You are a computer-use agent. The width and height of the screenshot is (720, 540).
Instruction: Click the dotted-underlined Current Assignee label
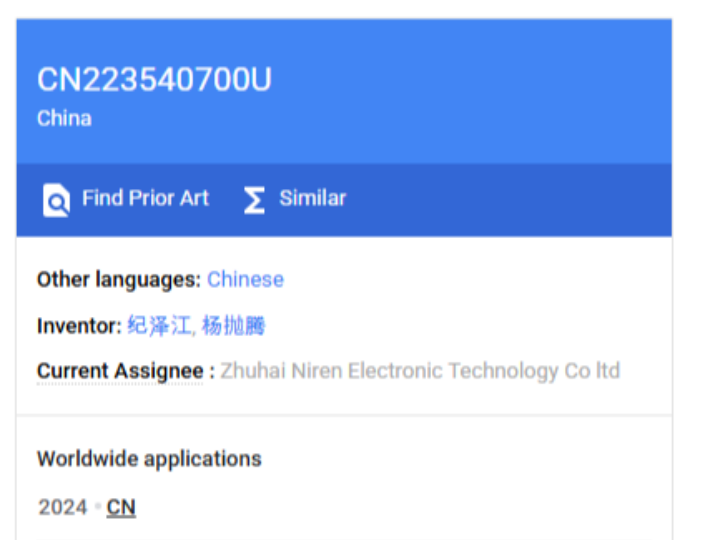(x=120, y=371)
